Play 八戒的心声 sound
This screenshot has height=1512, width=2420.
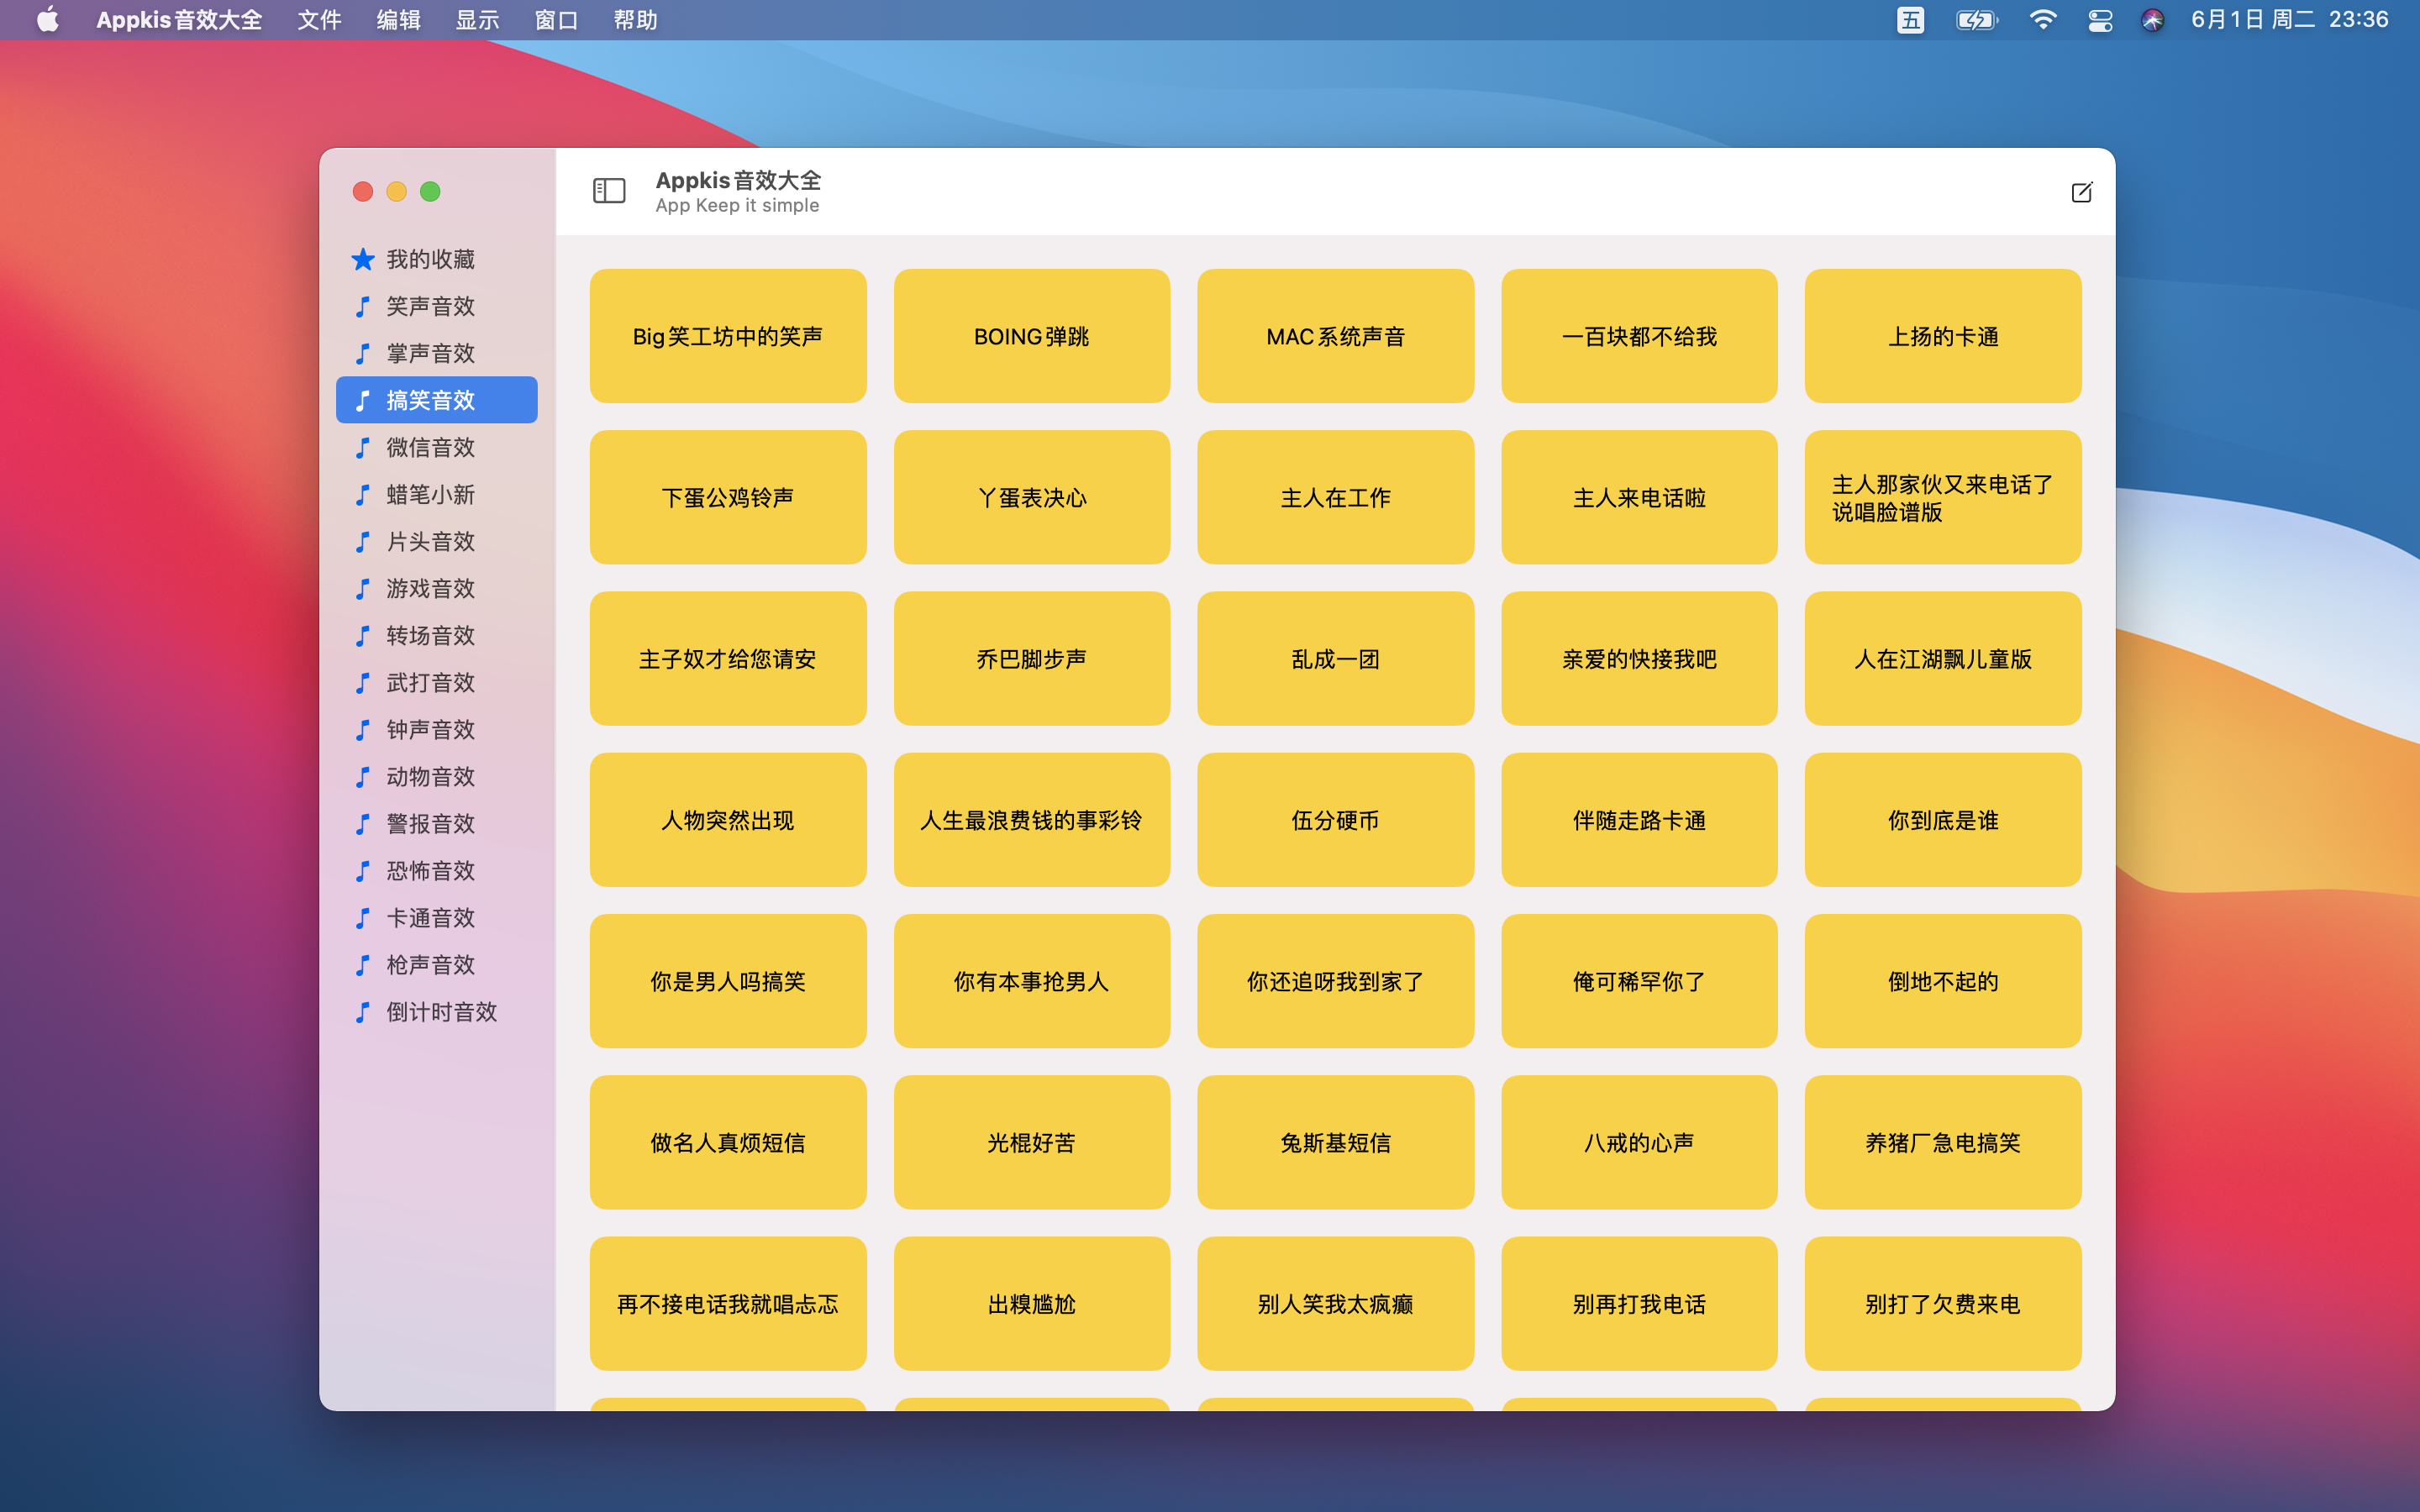pyautogui.click(x=1639, y=1142)
